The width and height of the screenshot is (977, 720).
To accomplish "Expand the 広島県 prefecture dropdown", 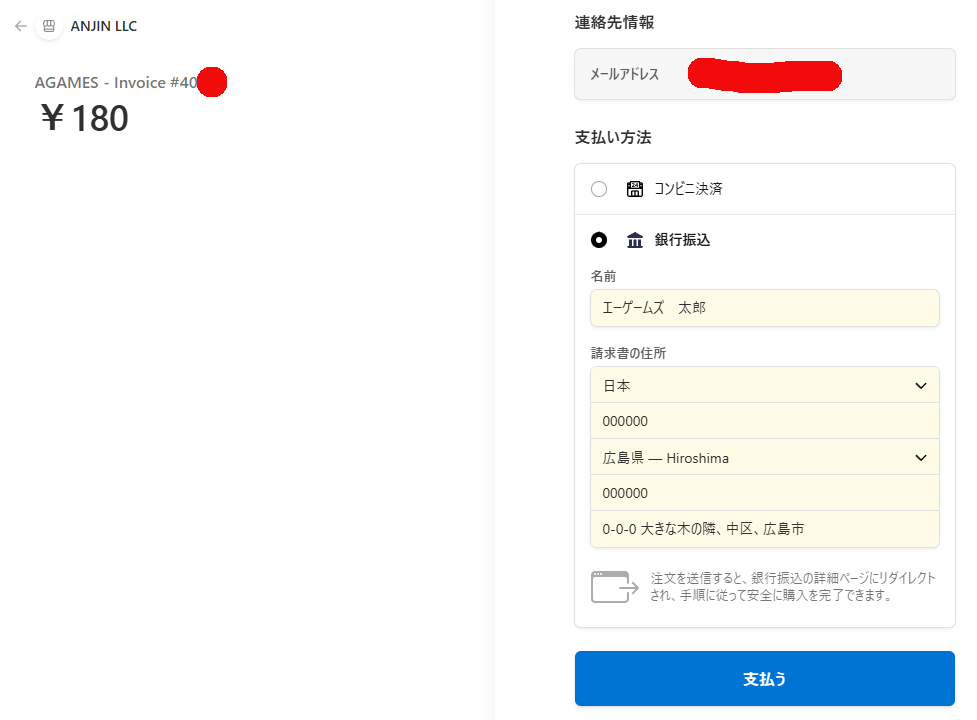I will point(764,458).
